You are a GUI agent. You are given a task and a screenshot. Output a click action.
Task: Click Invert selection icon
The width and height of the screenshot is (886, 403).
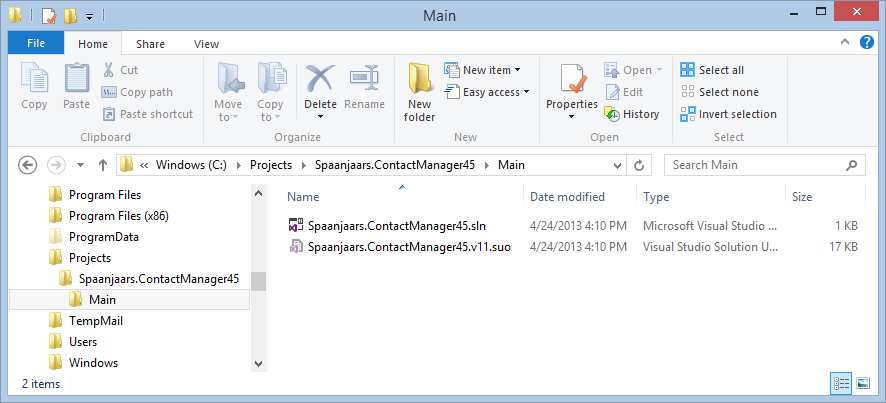[x=688, y=114]
